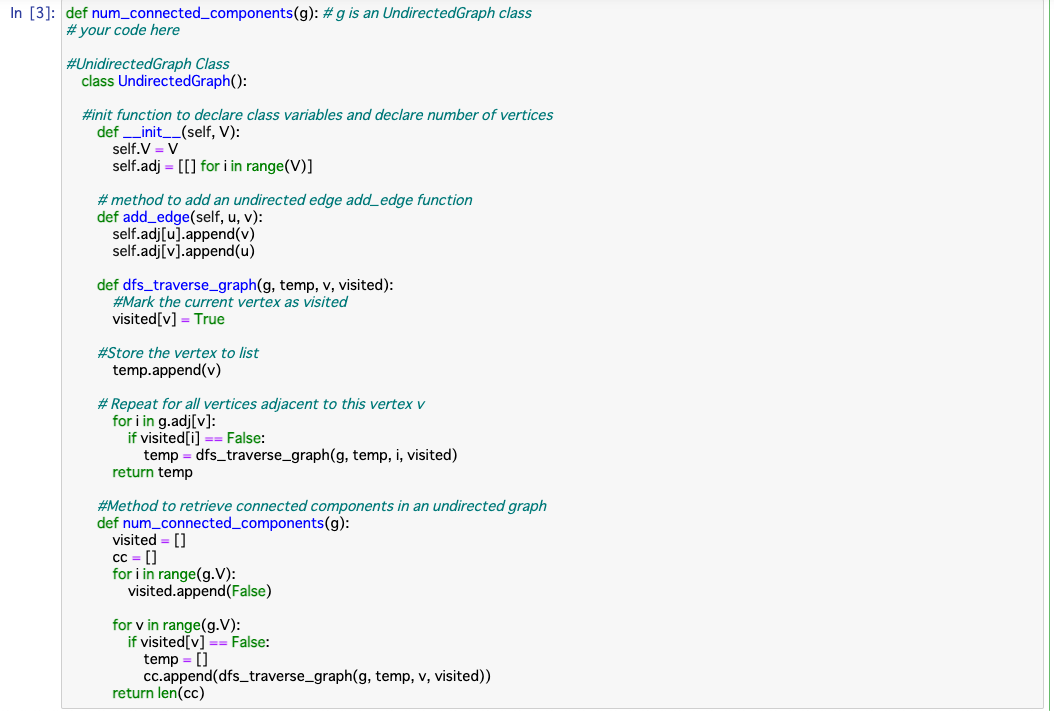The height and width of the screenshot is (711, 1054).
Task: Click the 'temp.append(v)' line
Action: tap(167, 370)
